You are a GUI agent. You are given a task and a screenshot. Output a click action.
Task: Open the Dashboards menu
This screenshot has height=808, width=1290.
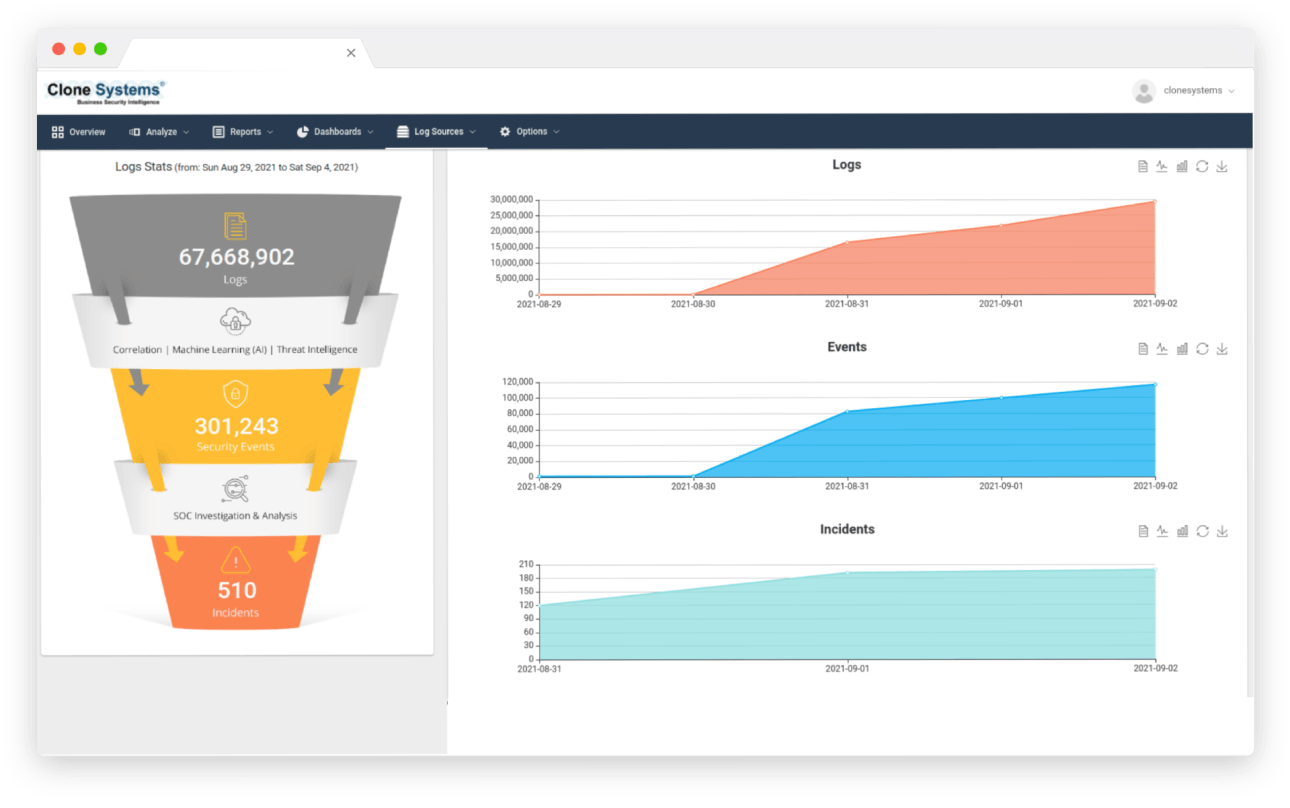[336, 132]
